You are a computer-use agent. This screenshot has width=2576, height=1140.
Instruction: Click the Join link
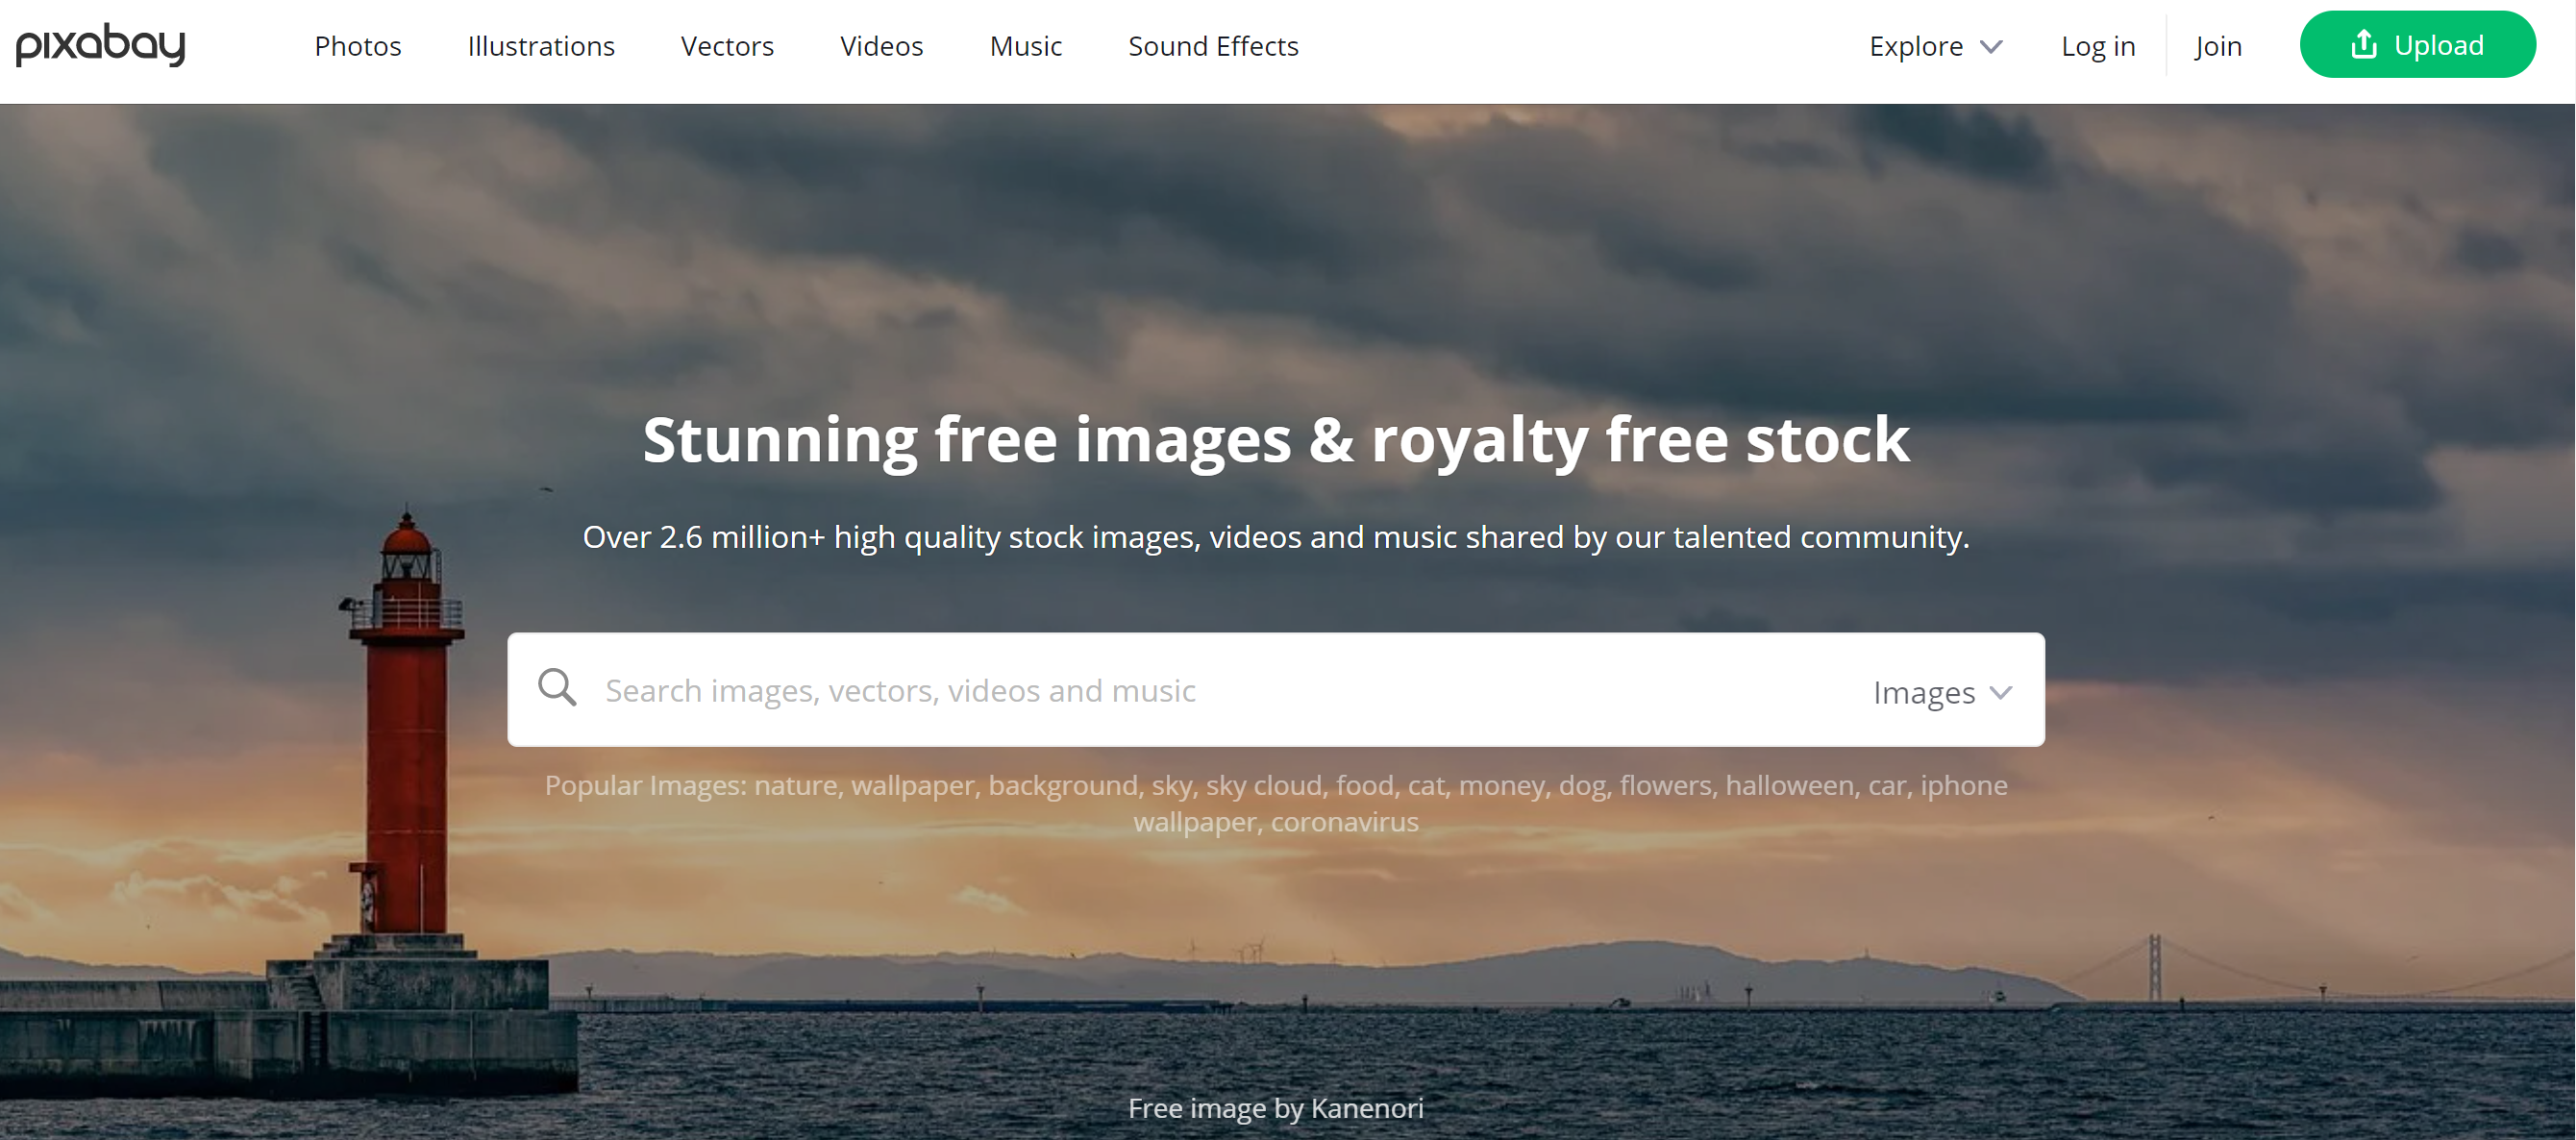coord(2218,46)
